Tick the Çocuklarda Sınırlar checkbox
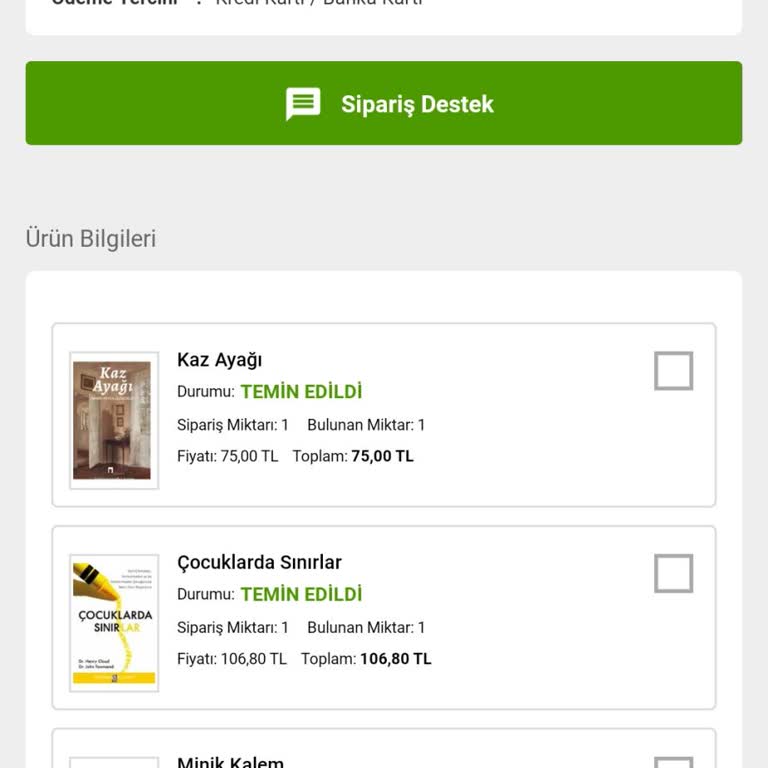 point(673,574)
